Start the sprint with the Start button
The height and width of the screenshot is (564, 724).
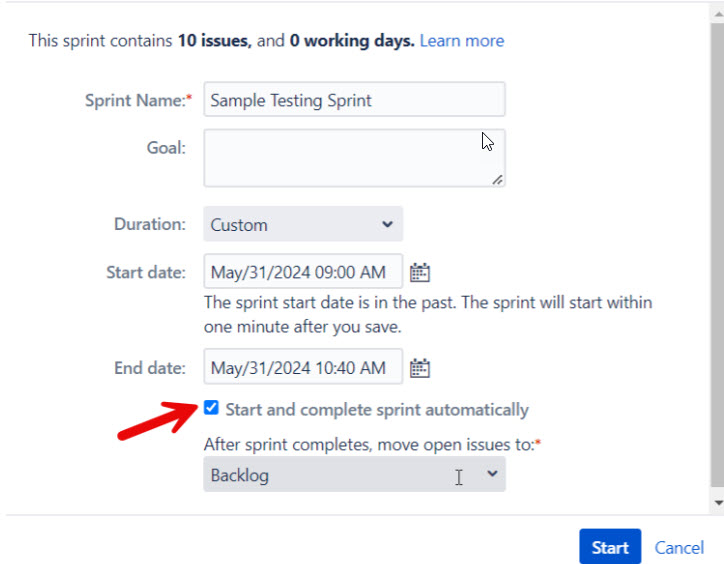pos(610,547)
